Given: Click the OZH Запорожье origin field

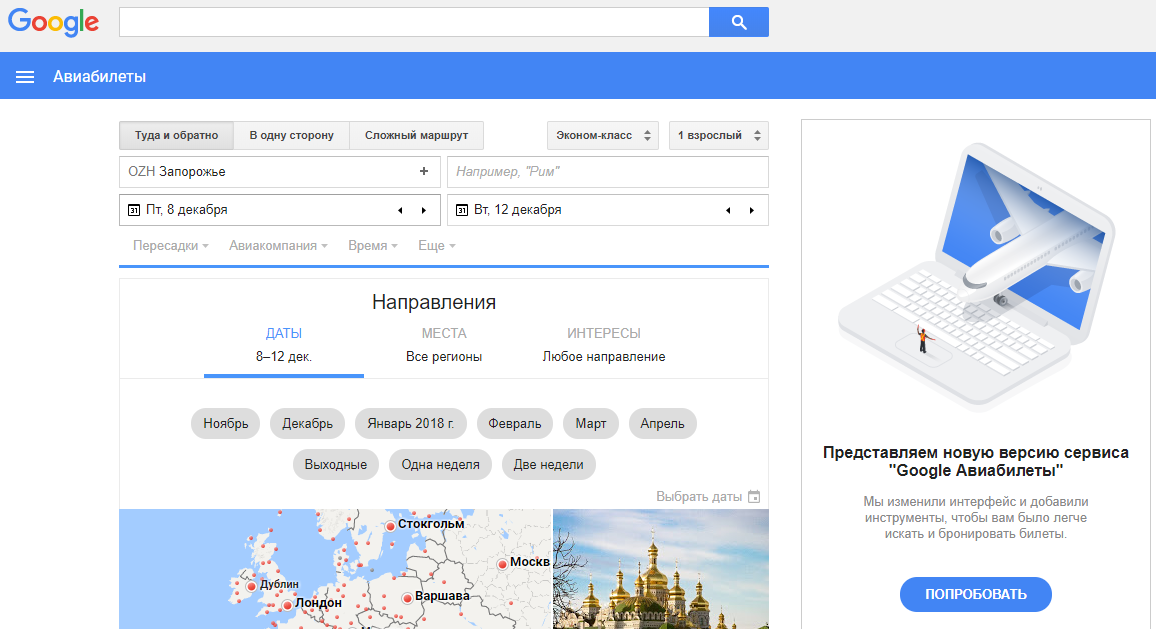Looking at the screenshot, I should coord(279,171).
